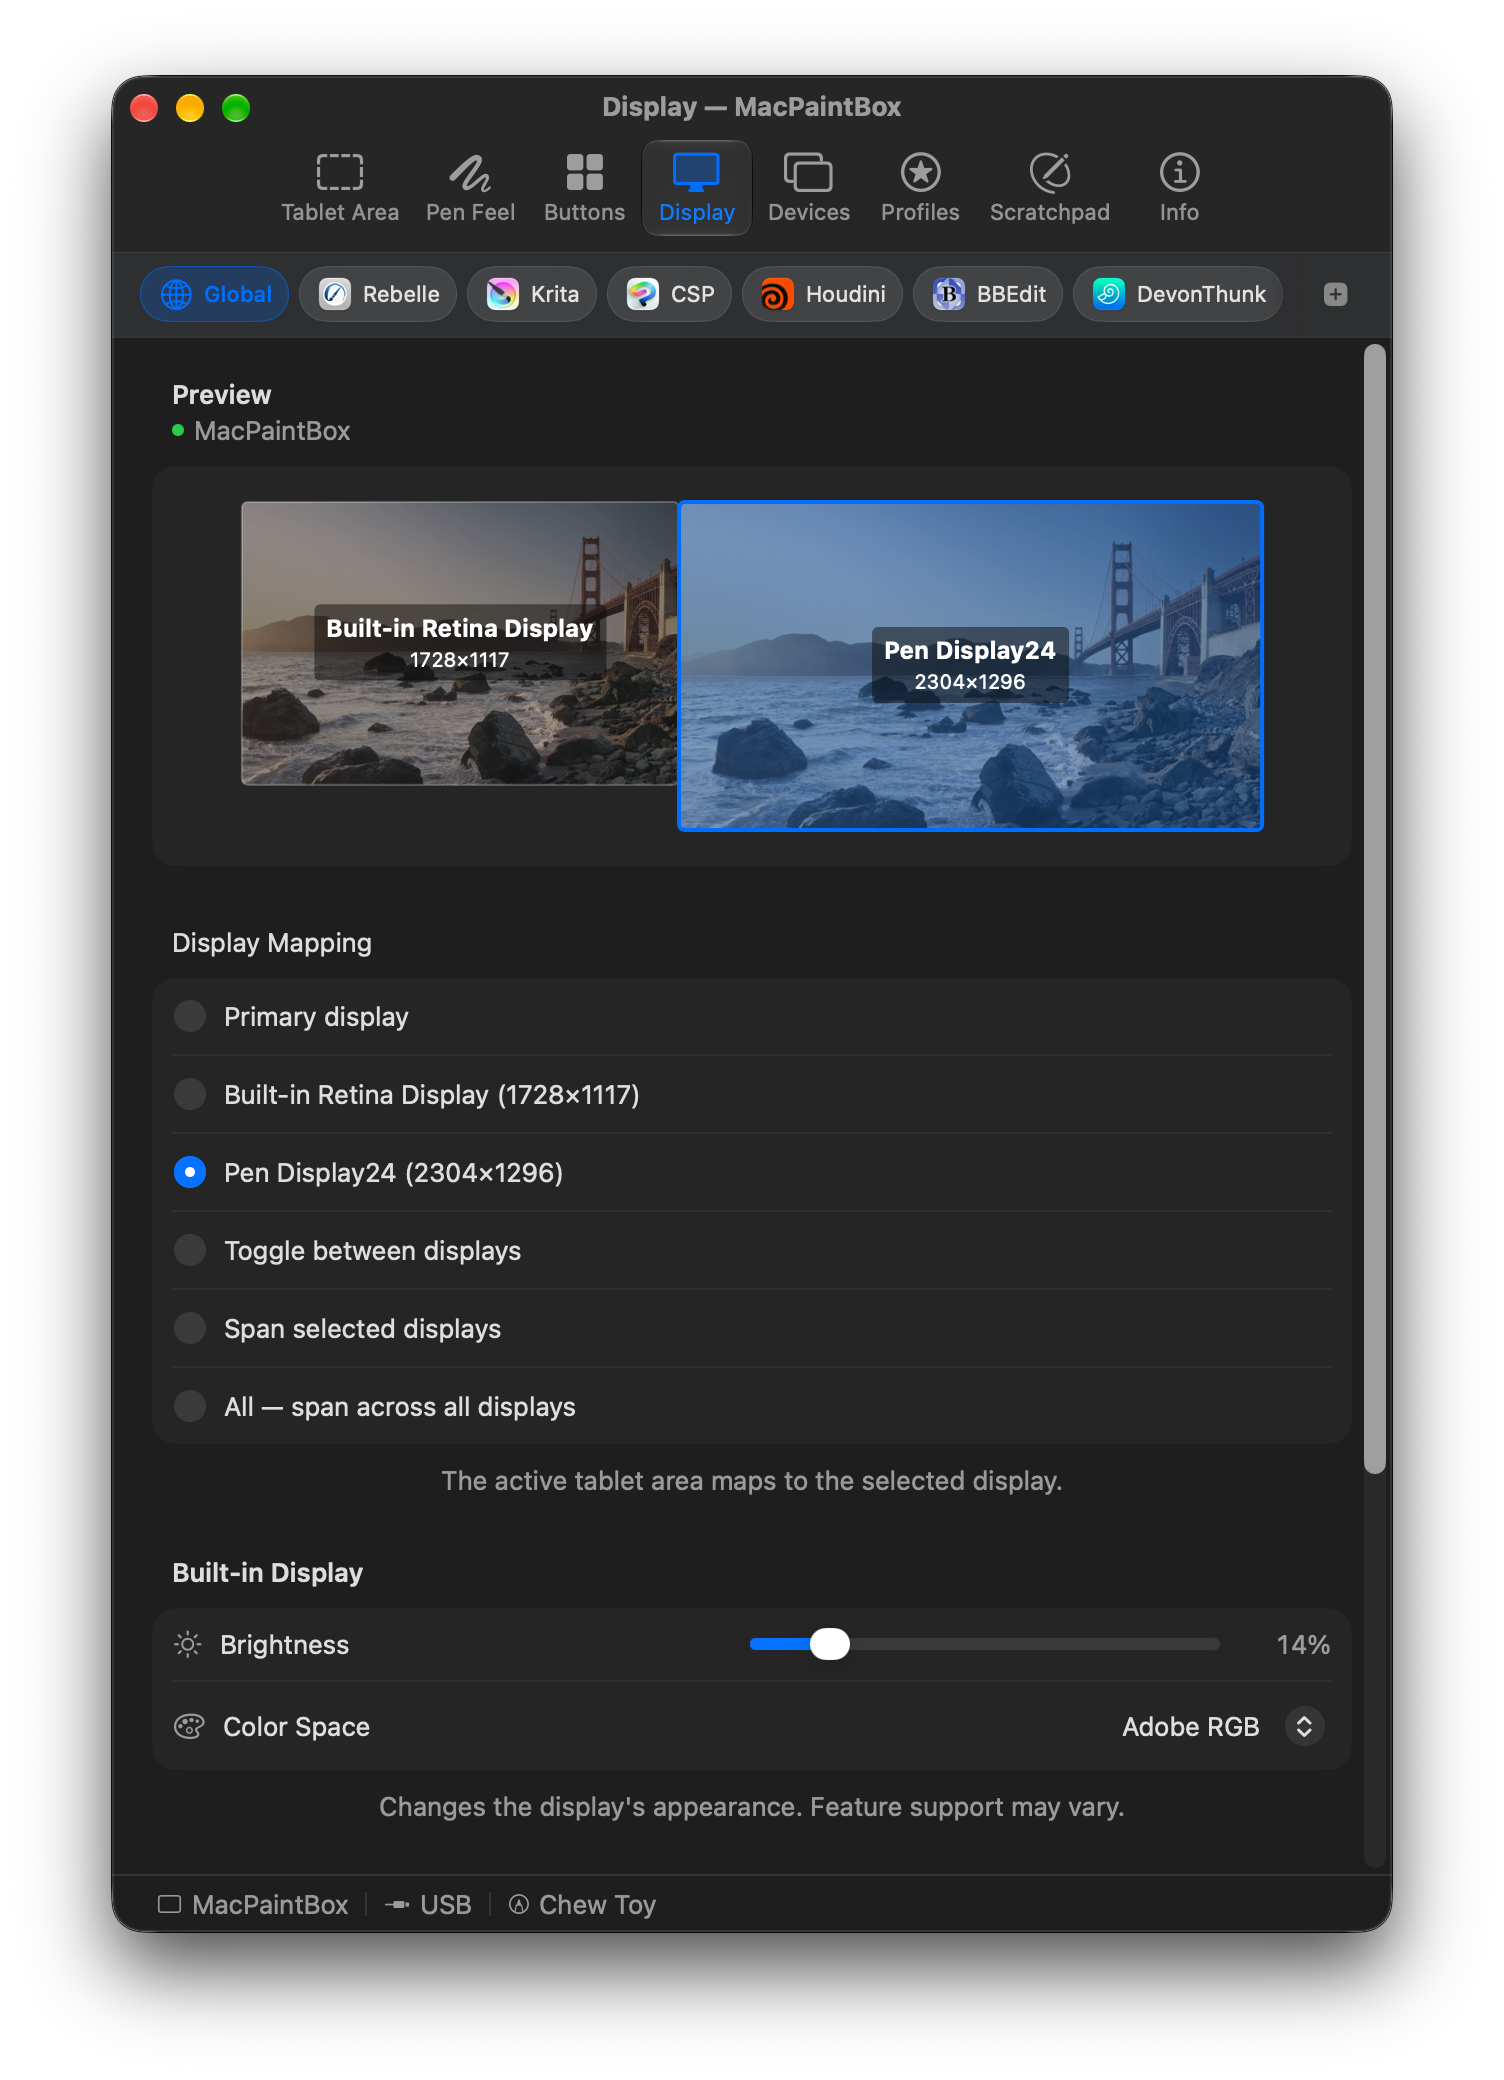Screen dimensions: 1504x2080
Task: Choose the BBEdit app profile
Action: [x=988, y=294]
